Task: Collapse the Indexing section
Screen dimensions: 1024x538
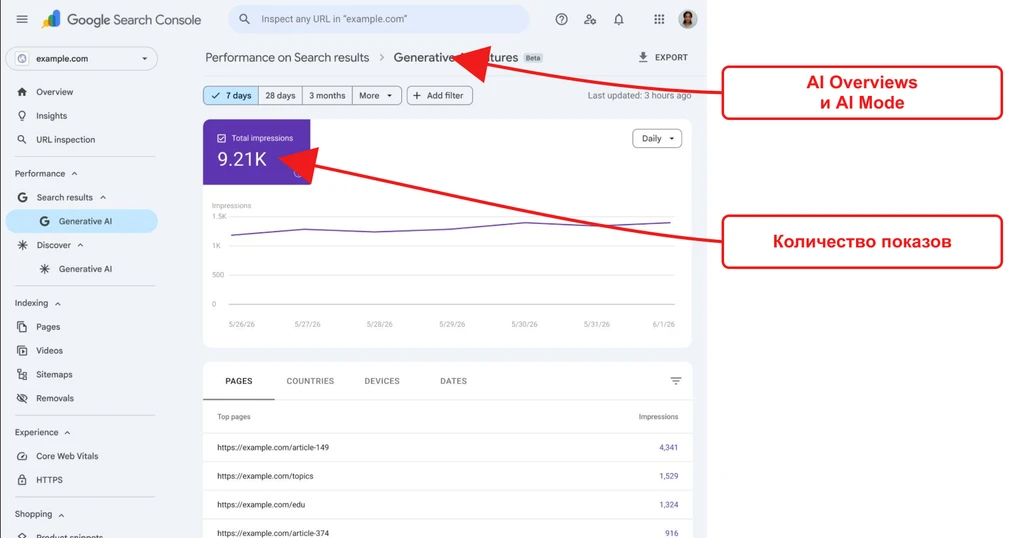Action: point(58,304)
